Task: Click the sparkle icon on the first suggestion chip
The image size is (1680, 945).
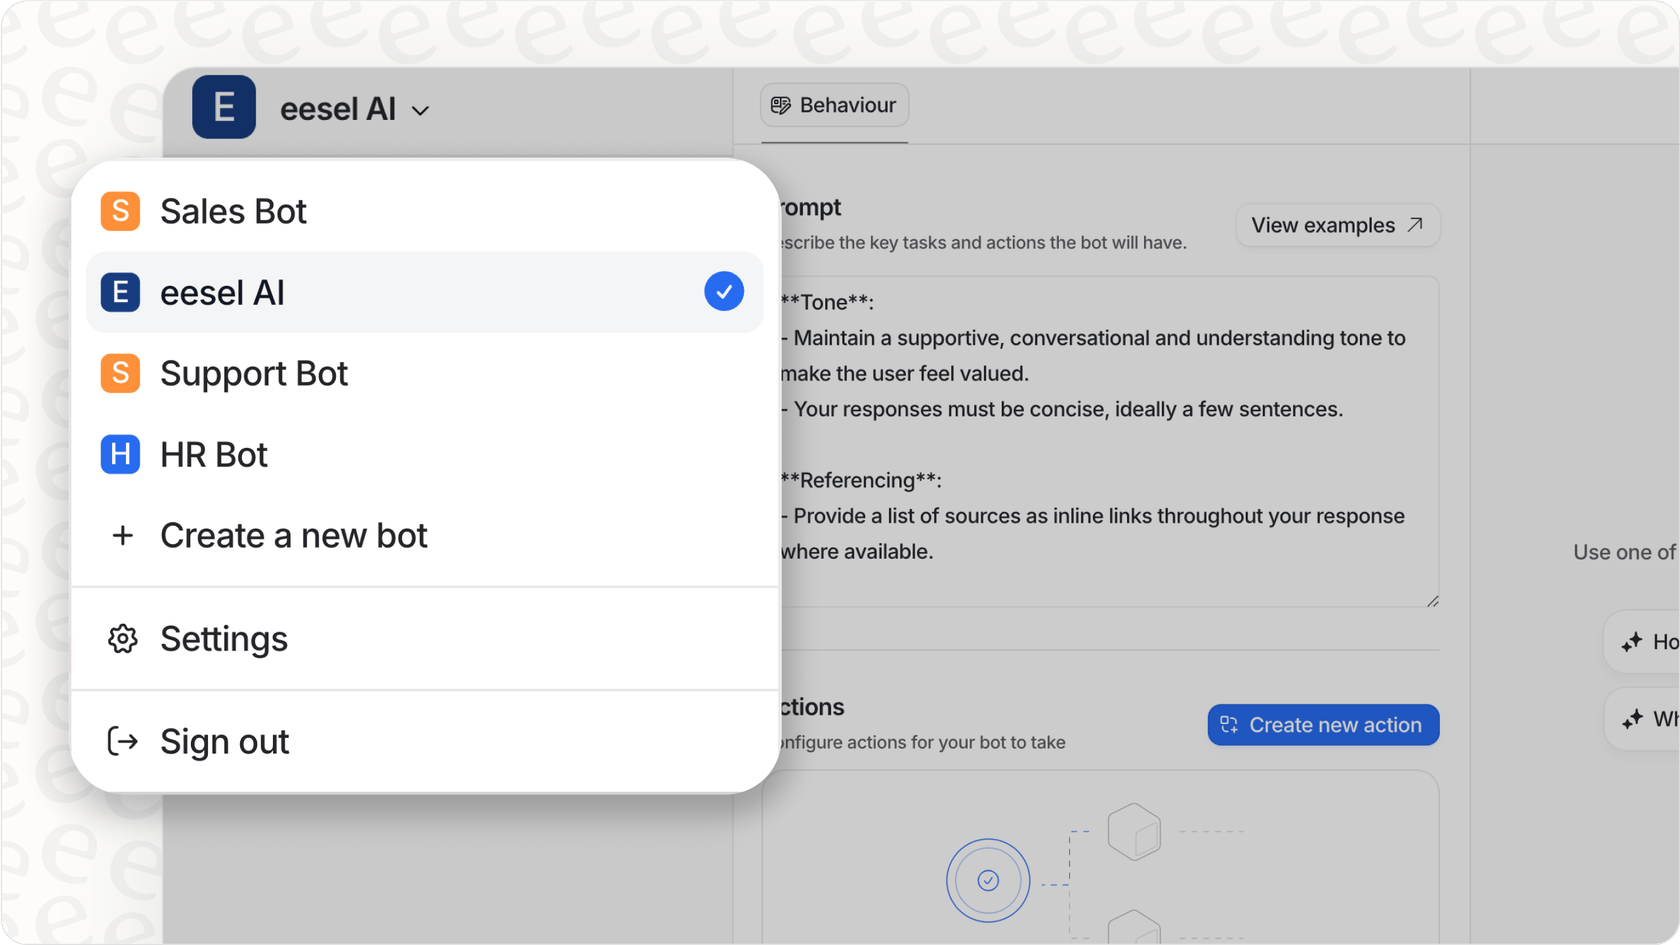Action: (1634, 642)
